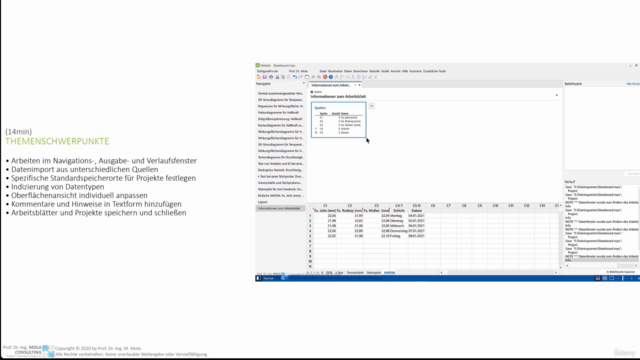Click vertical scrollbar down arrow of worksheet
This screenshot has width=640, height=360.
click(560, 267)
